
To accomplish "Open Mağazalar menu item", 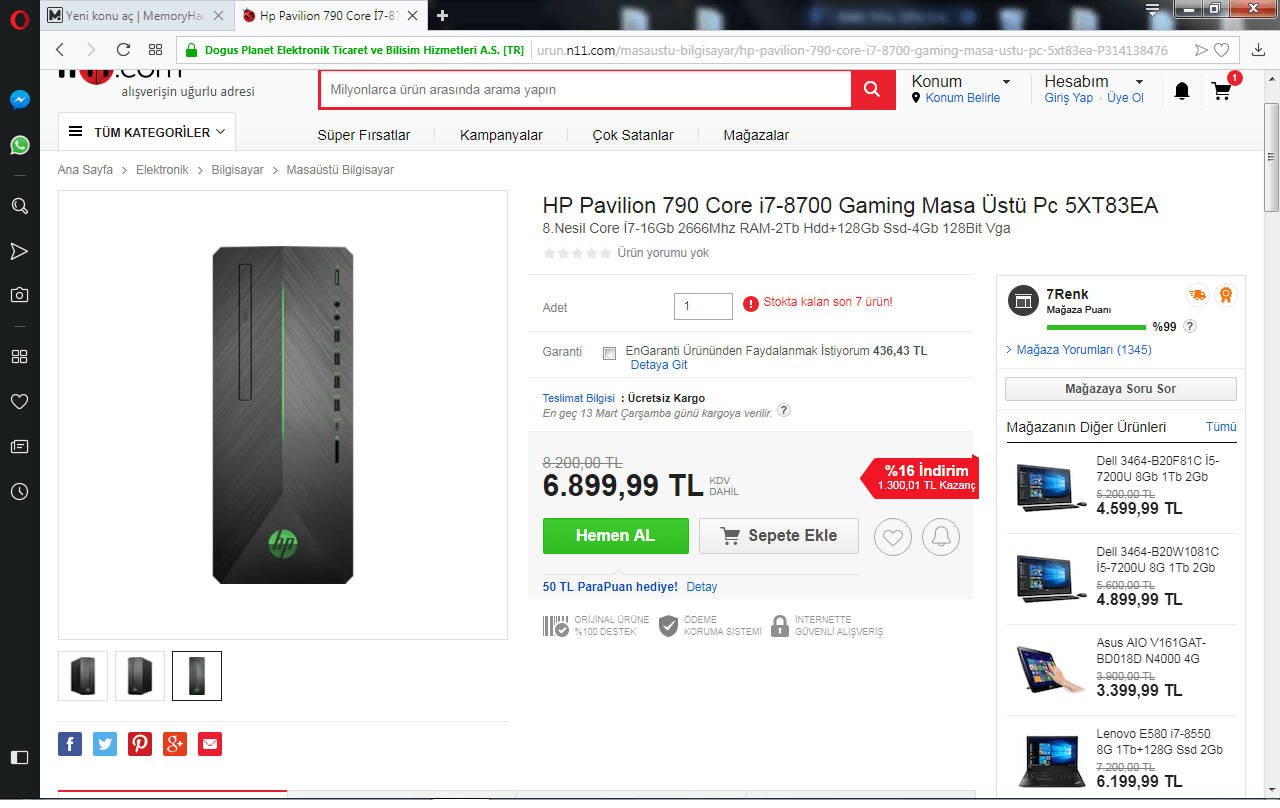I will coord(756,135).
